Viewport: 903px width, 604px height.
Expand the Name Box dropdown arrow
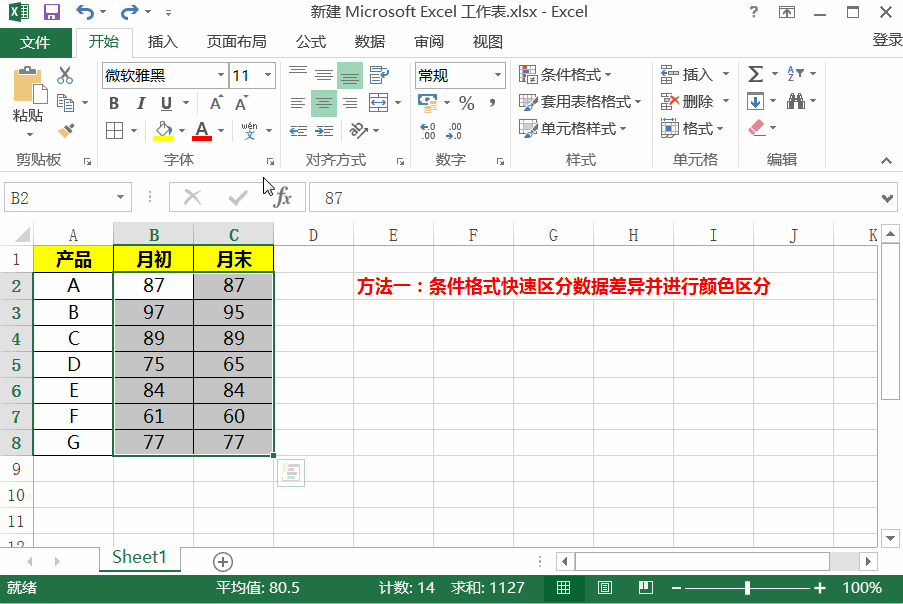[x=120, y=197]
